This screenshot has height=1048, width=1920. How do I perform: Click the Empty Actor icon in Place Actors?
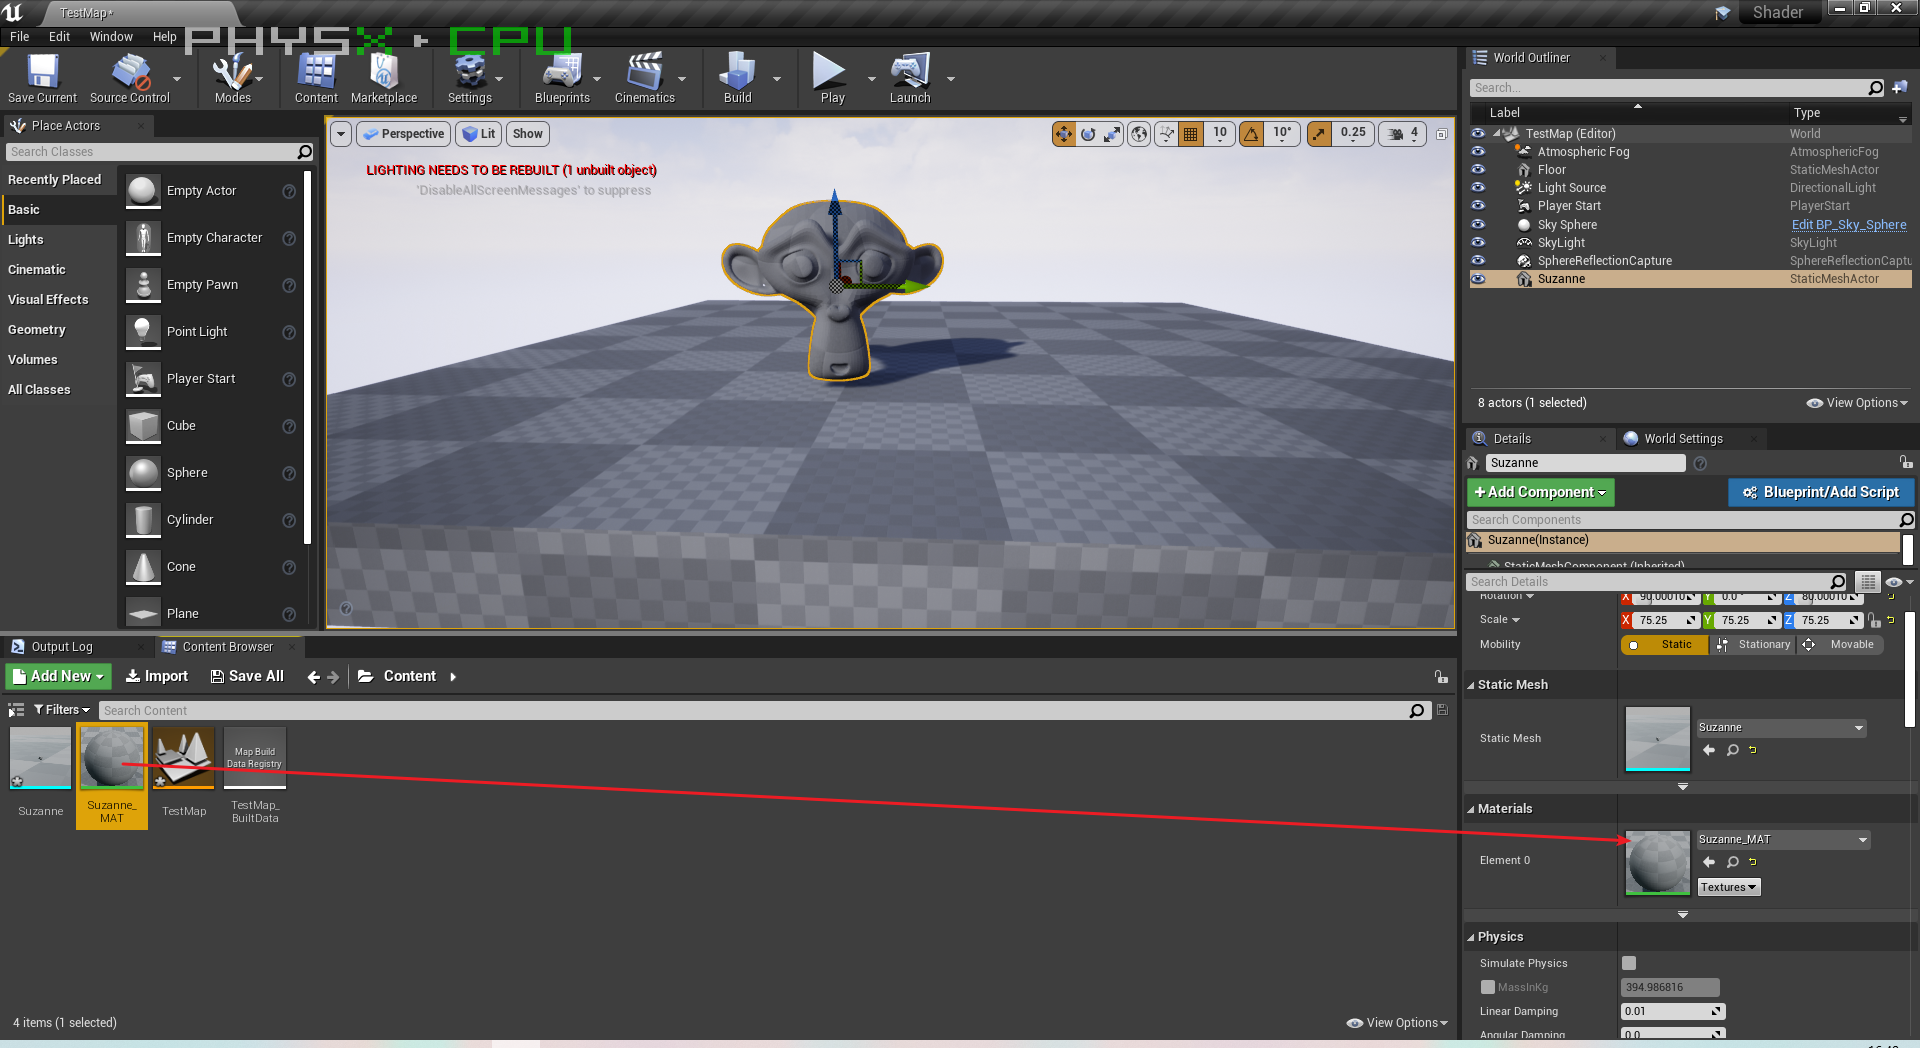(143, 191)
